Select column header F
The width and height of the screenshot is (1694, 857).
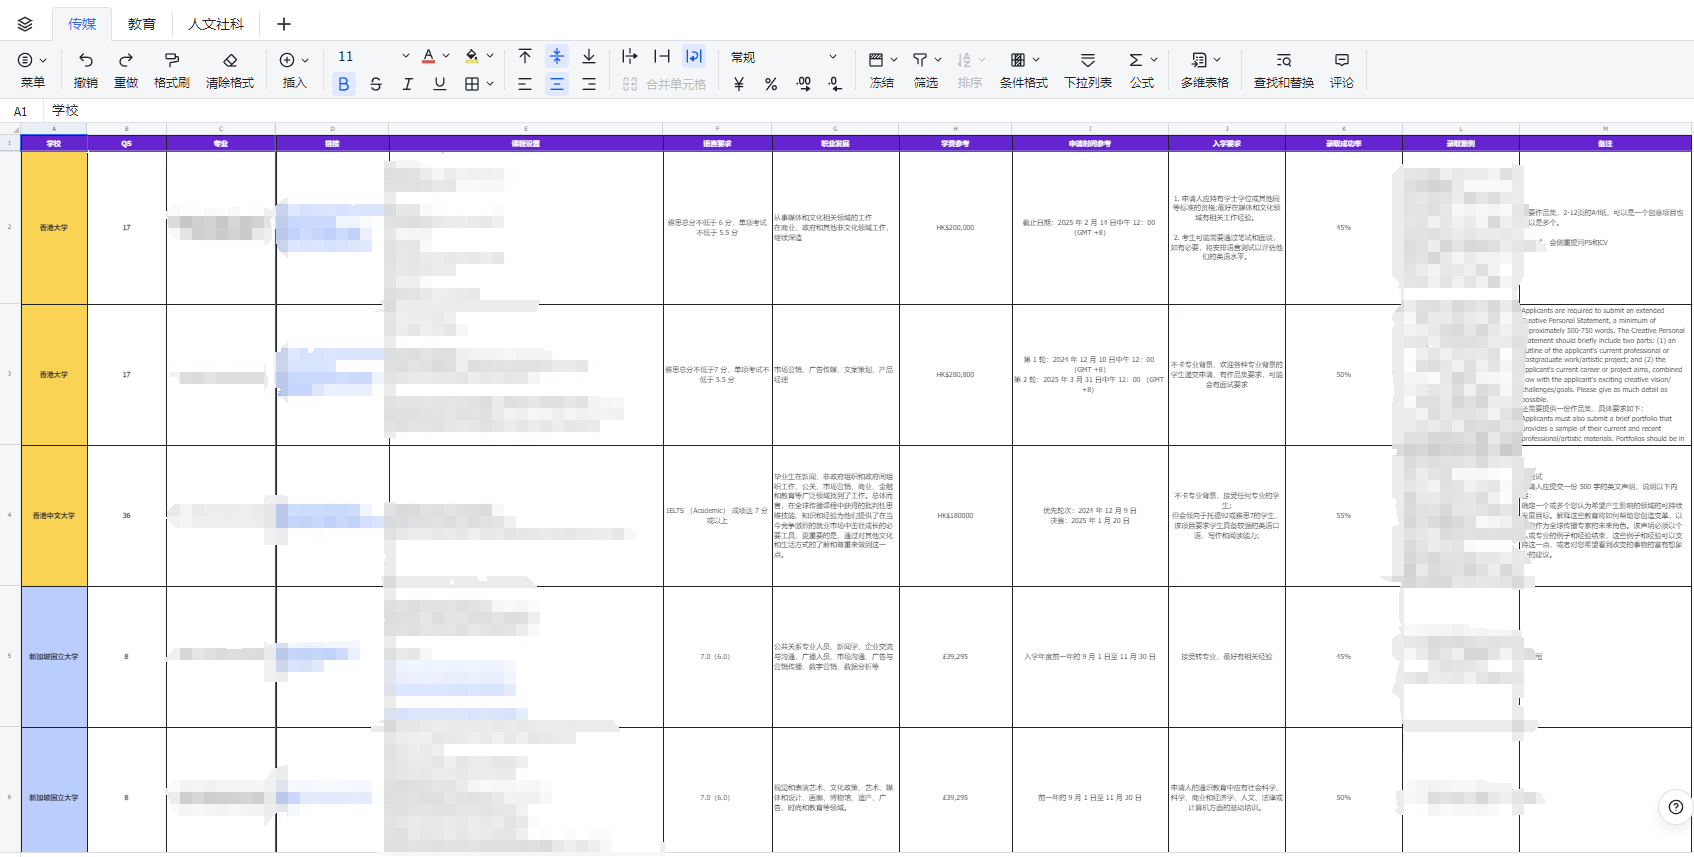(x=717, y=129)
